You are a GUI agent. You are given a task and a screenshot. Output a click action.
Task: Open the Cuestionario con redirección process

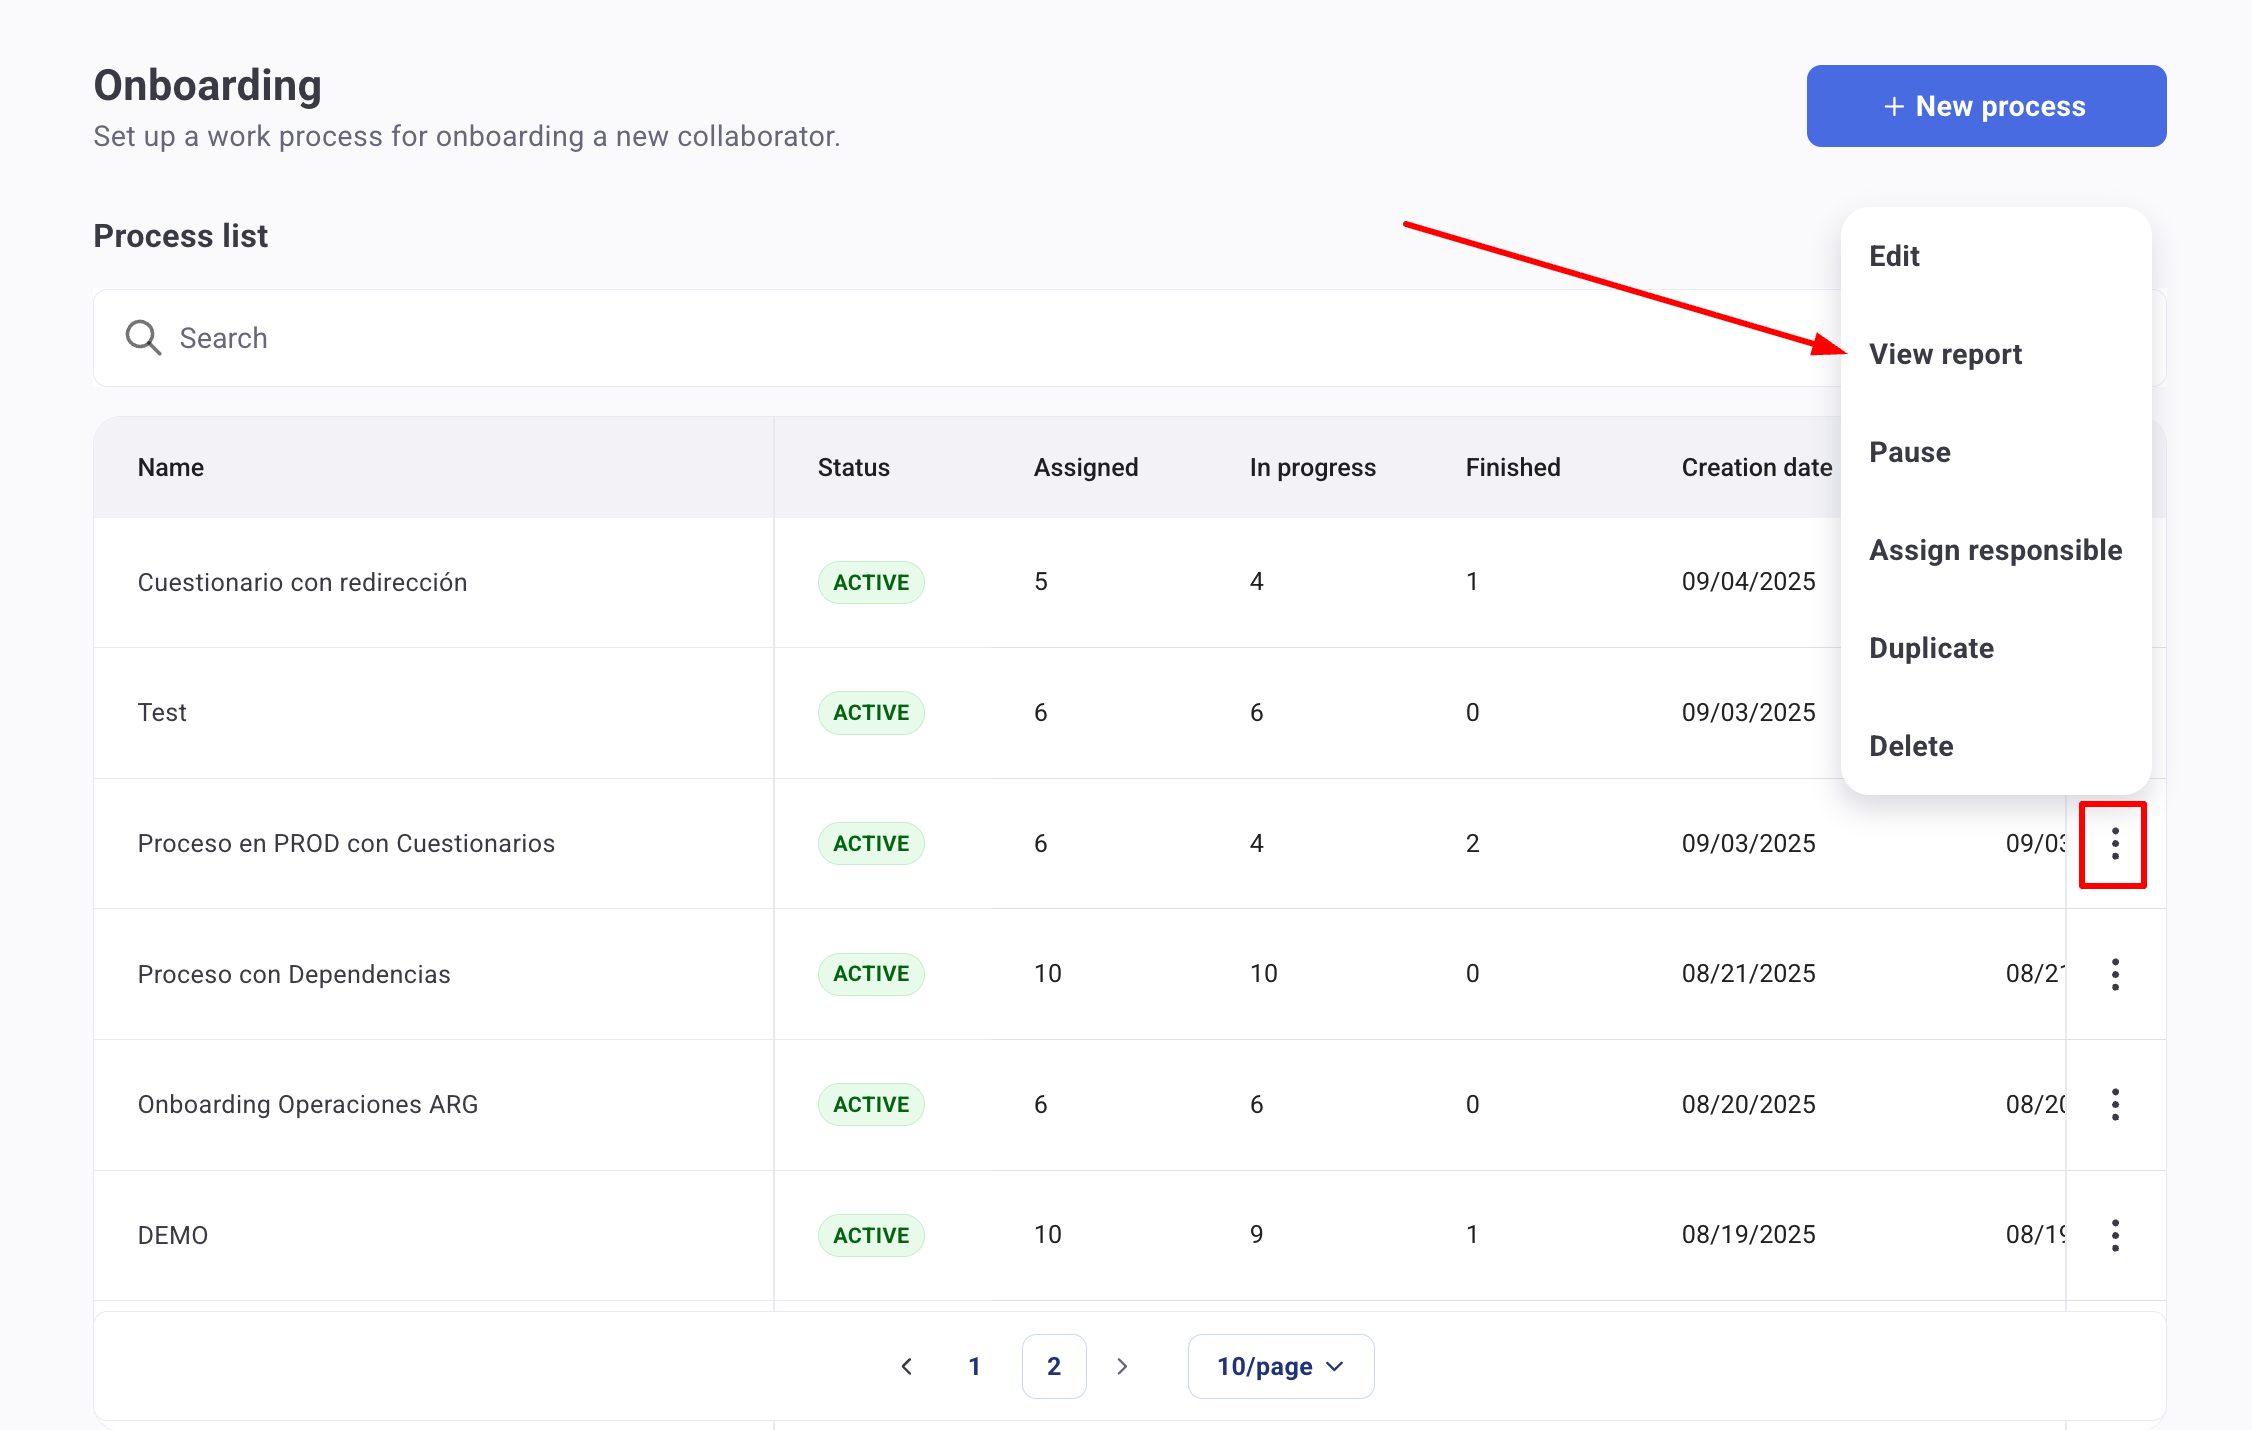pyautogui.click(x=302, y=582)
